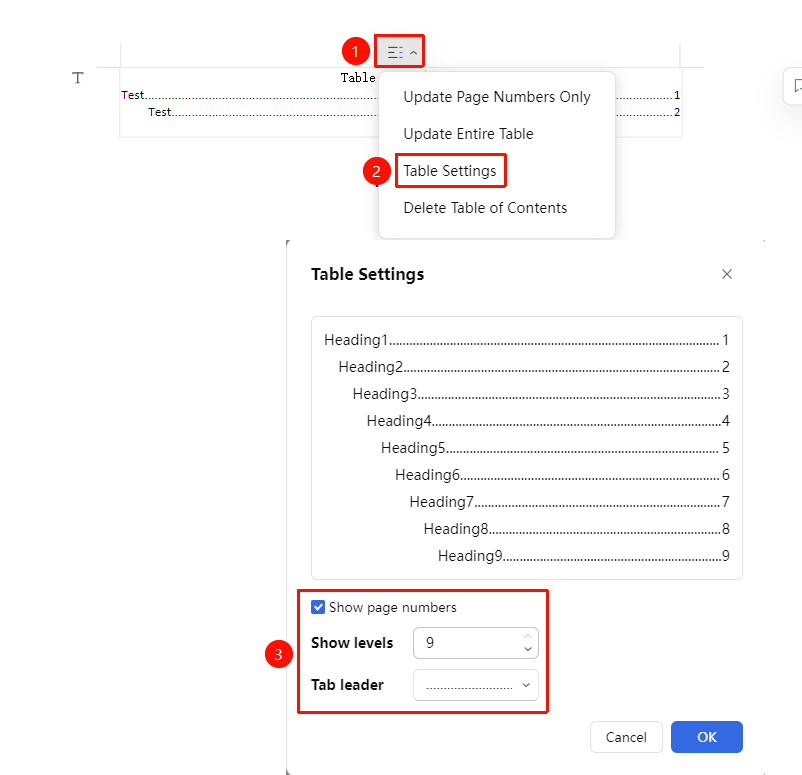Select Delete Table of Contents
Screen dimensions: 802x775
(x=485, y=208)
